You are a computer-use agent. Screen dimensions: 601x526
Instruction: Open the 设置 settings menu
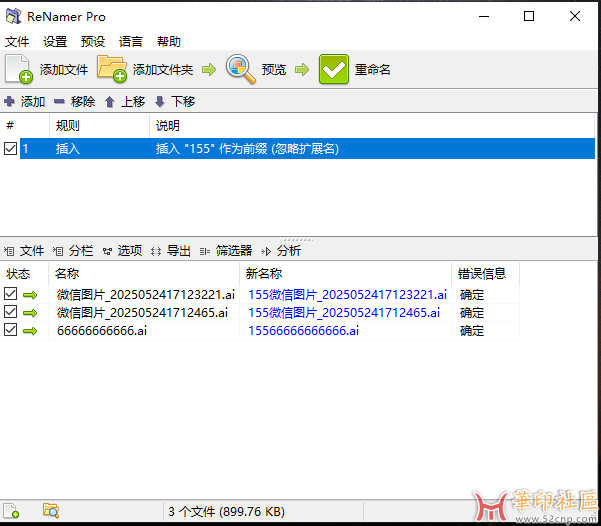click(x=55, y=41)
